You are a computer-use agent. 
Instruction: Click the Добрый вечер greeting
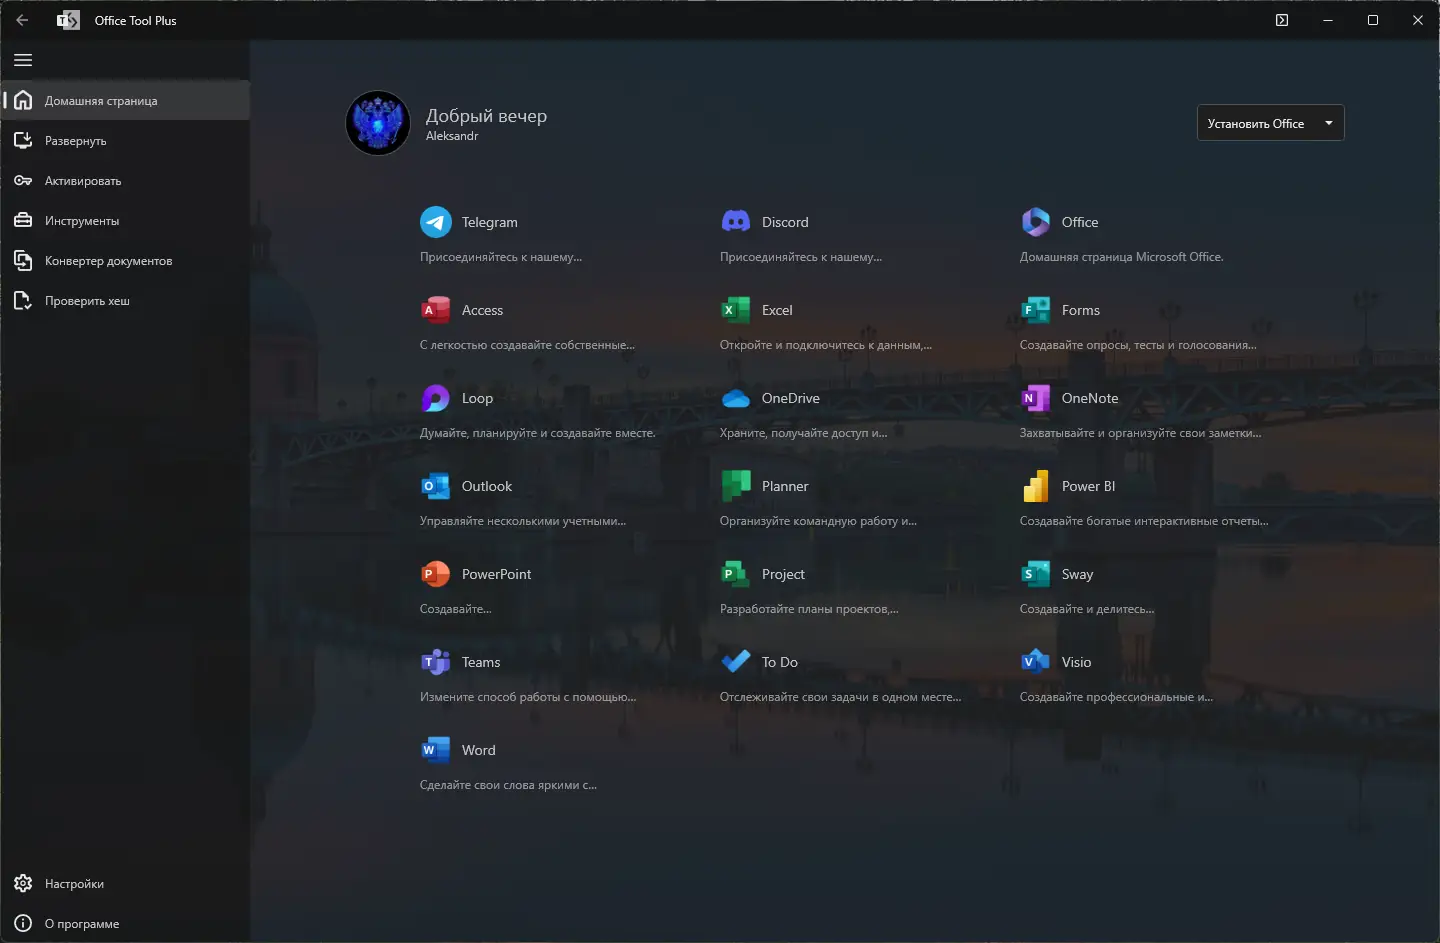point(486,115)
